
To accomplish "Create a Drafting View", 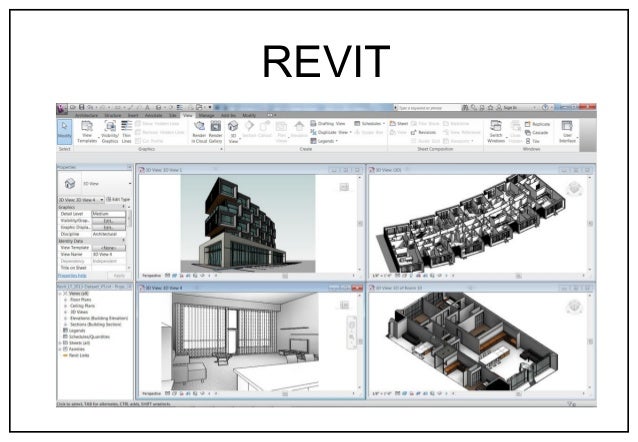I will pos(328,123).
